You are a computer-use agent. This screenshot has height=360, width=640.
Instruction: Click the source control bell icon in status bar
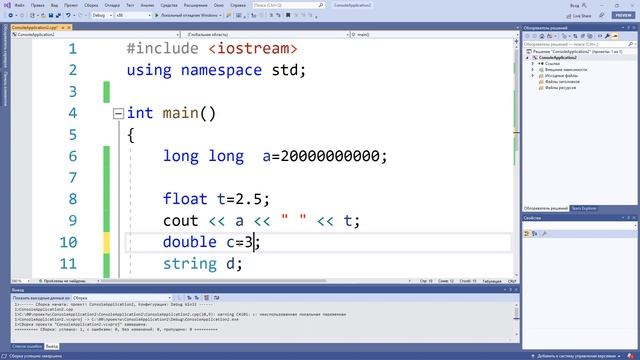click(631, 356)
